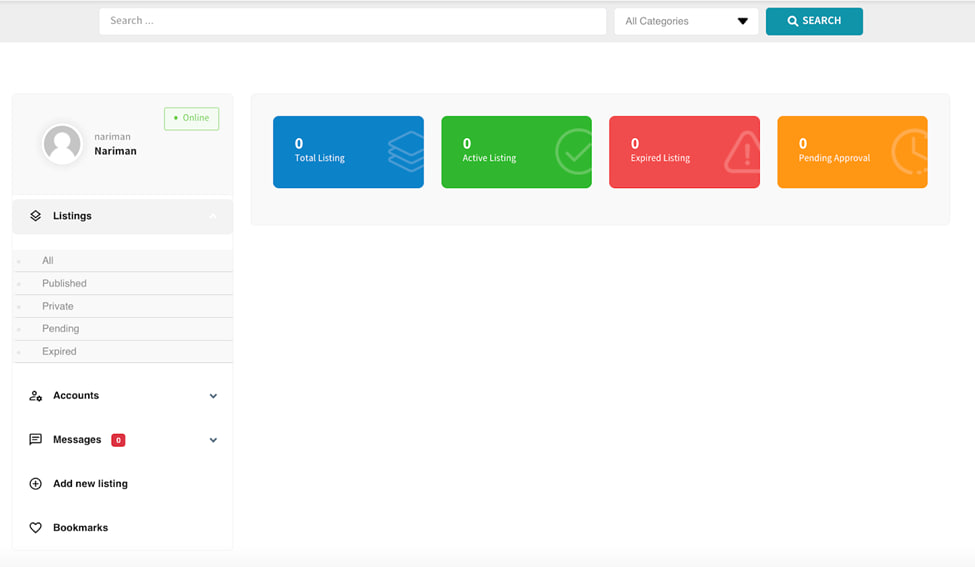Click the clock icon on Pending Approval card

(x=910, y=152)
